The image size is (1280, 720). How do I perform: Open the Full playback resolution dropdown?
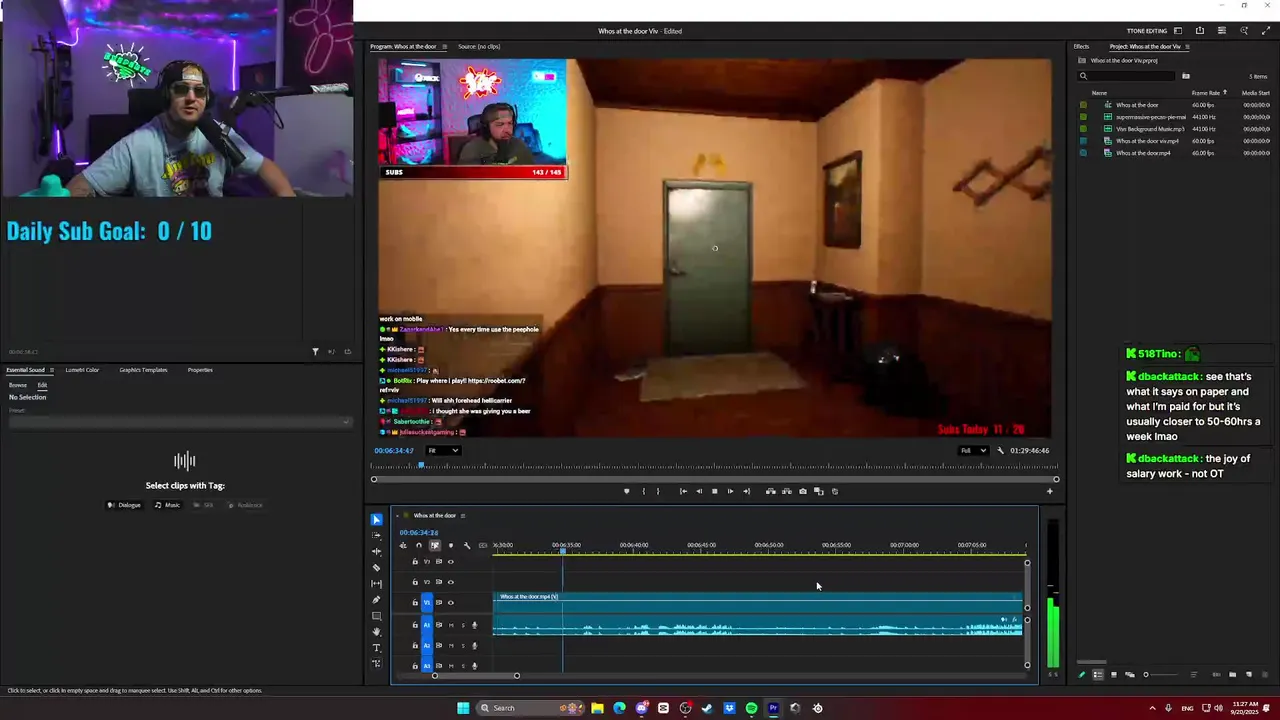coord(973,450)
